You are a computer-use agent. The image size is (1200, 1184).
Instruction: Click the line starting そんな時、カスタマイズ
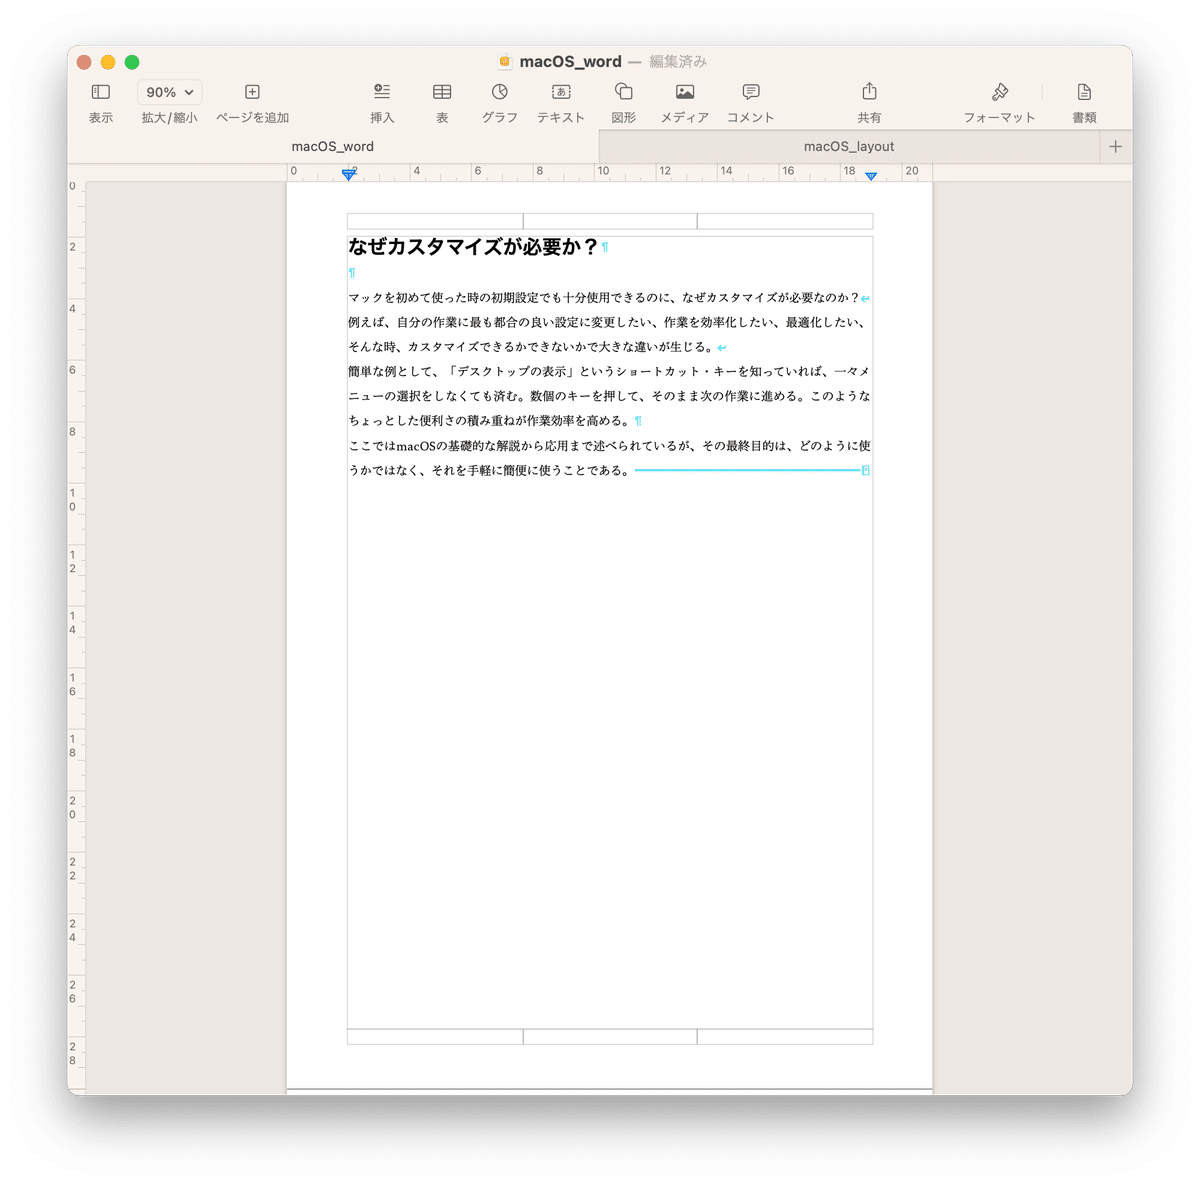[x=531, y=347]
